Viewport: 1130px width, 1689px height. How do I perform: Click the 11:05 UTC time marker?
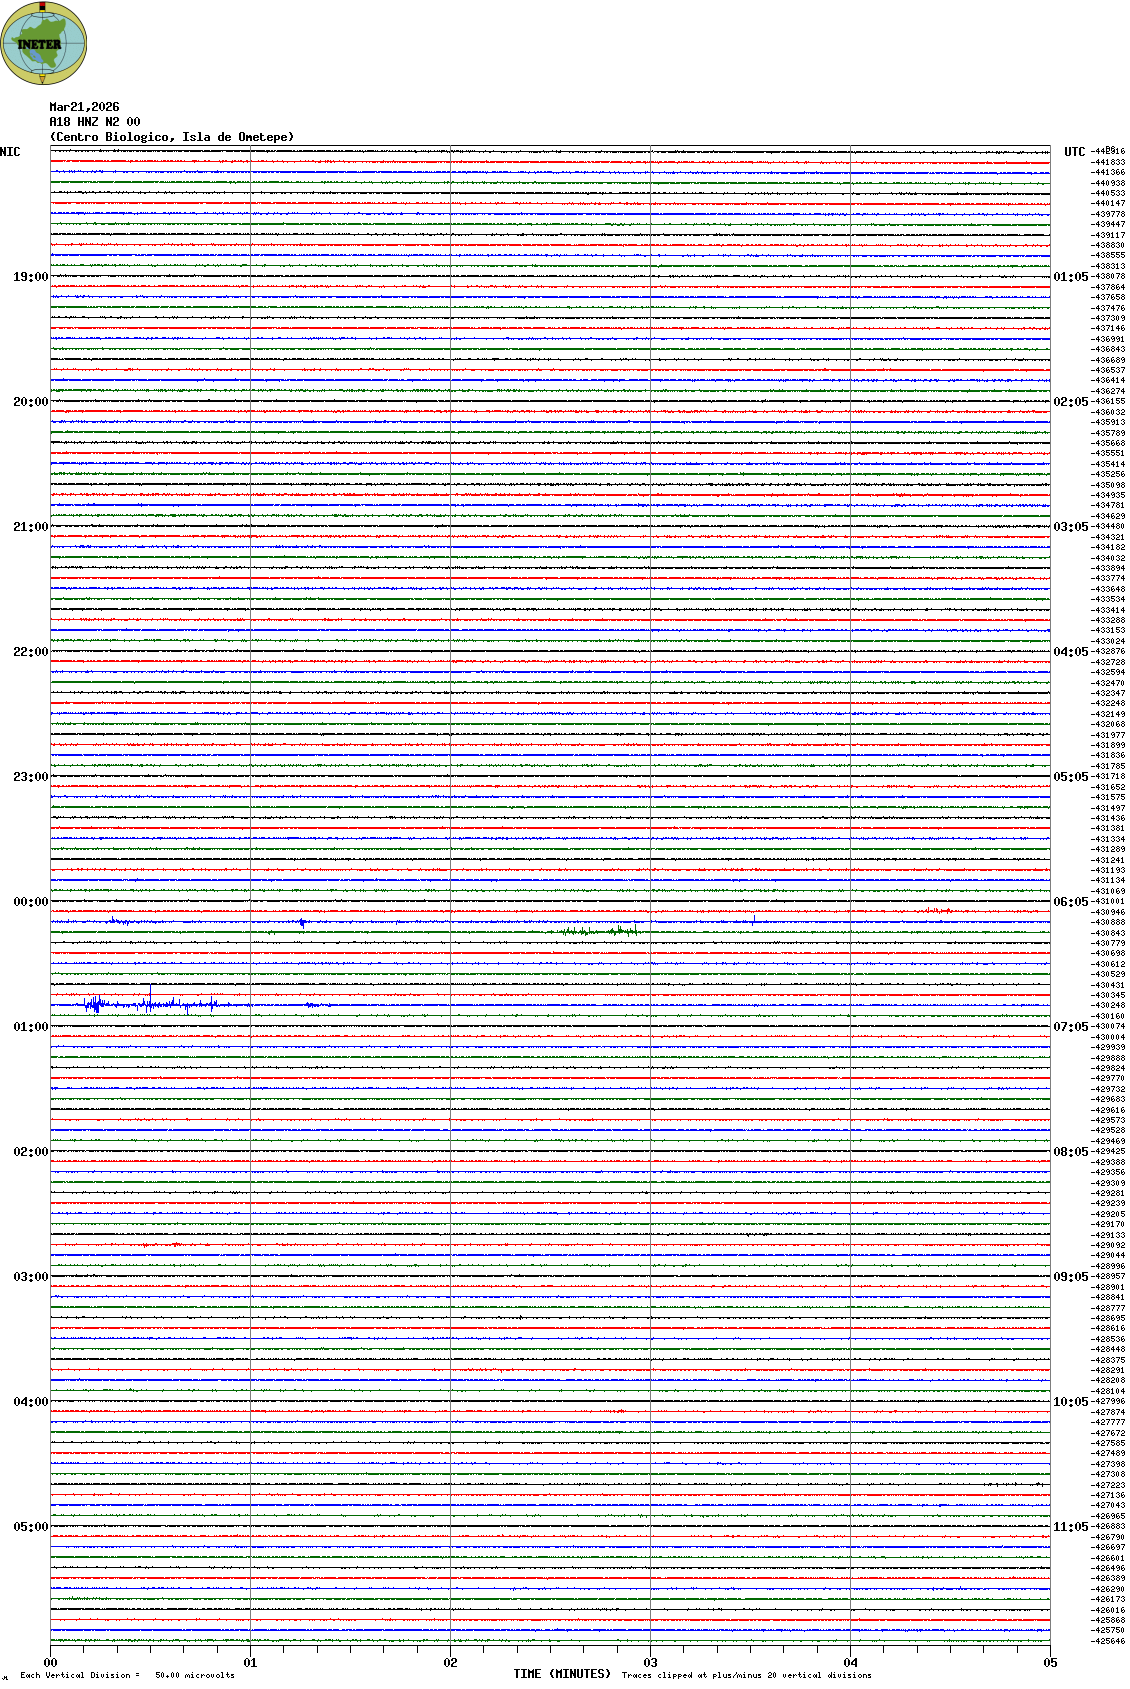pyautogui.click(x=1070, y=1527)
